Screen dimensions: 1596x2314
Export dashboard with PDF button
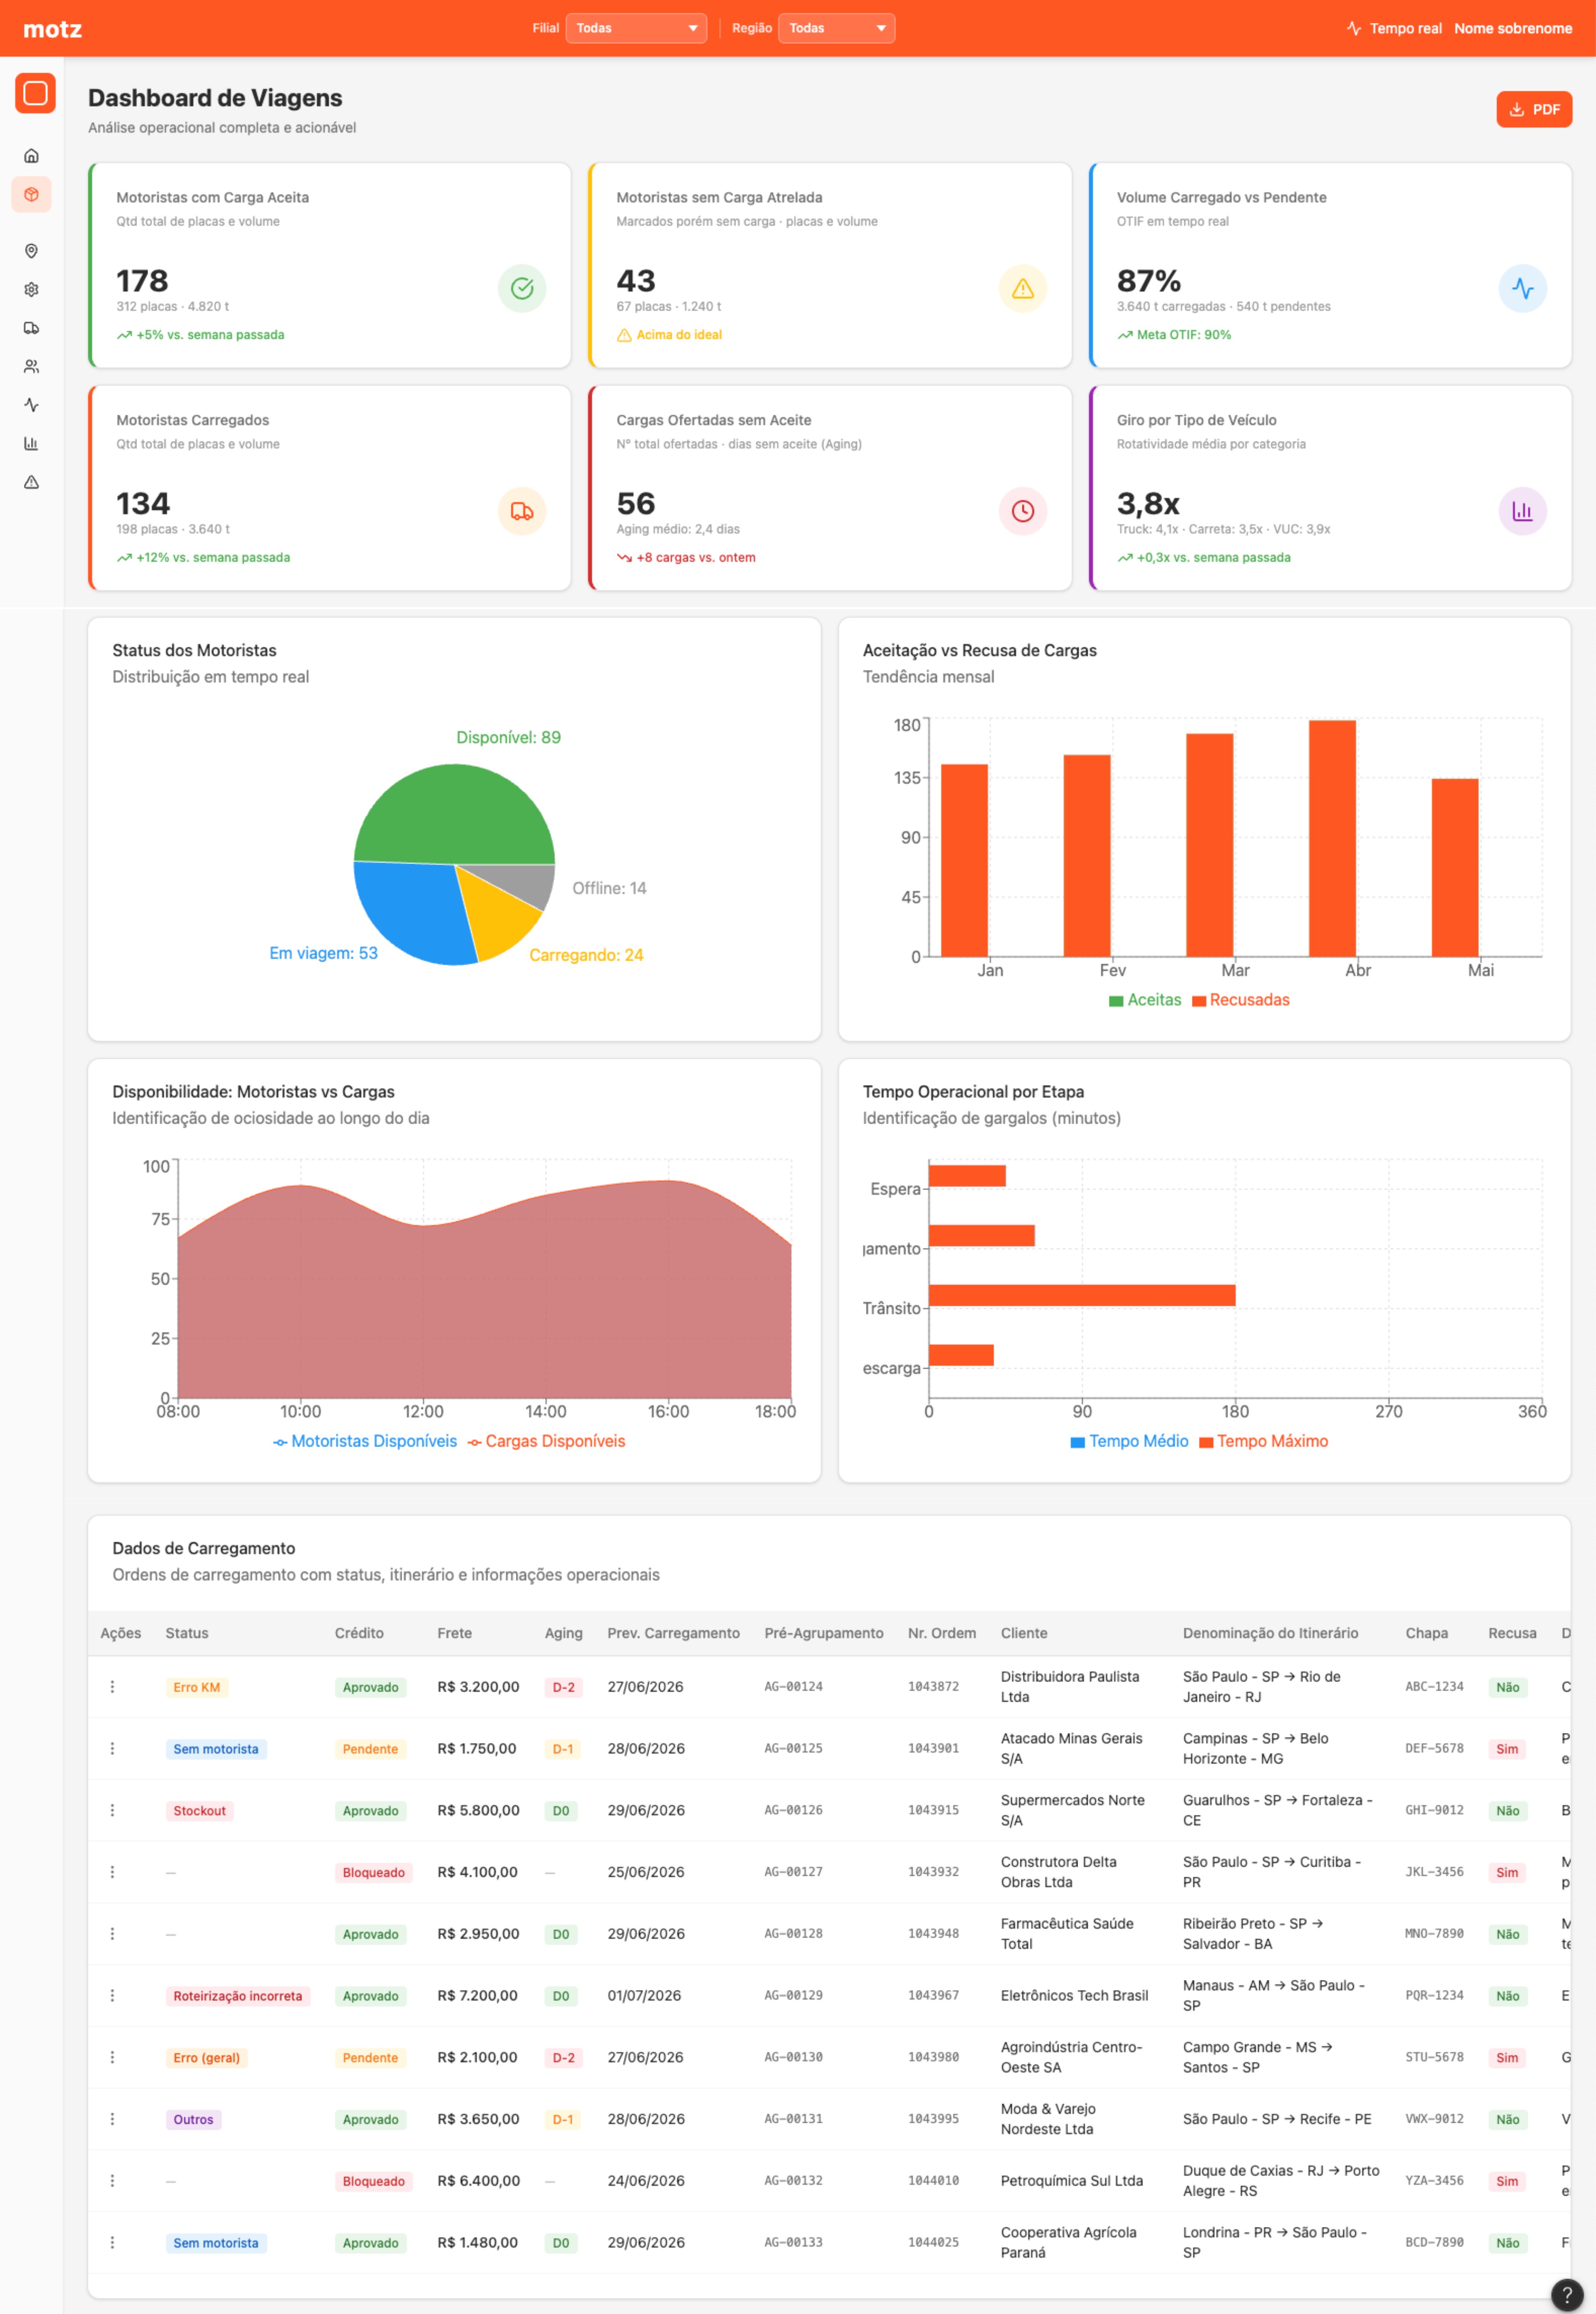(1534, 110)
